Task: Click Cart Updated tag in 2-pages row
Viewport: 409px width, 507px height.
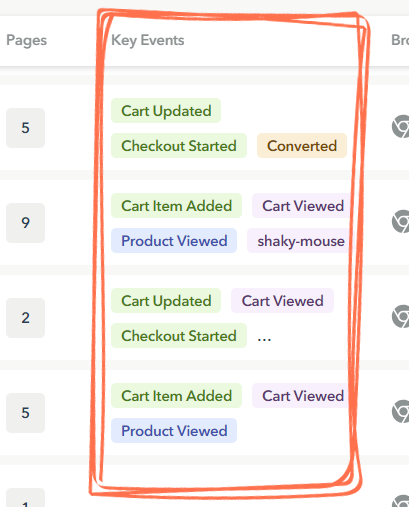Action: pos(166,301)
